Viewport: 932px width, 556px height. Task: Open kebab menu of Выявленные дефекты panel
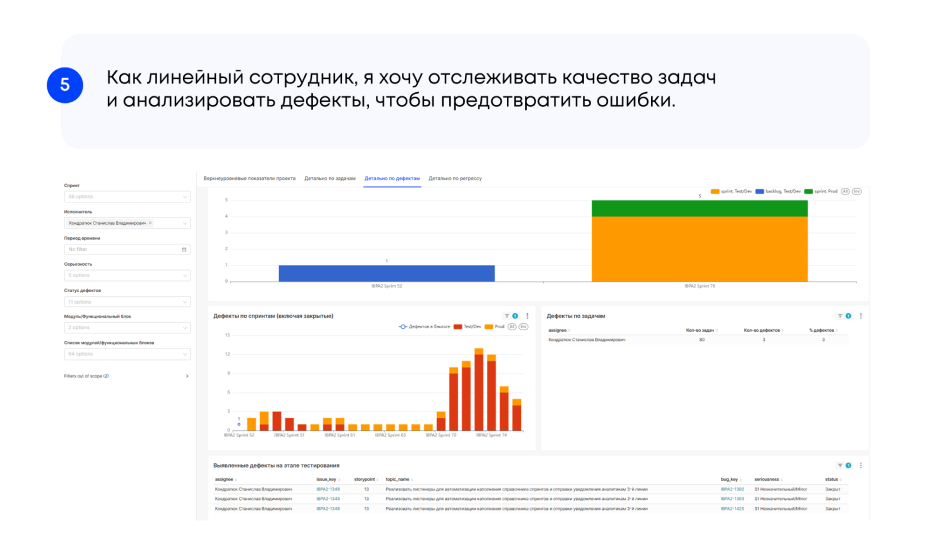click(x=861, y=466)
